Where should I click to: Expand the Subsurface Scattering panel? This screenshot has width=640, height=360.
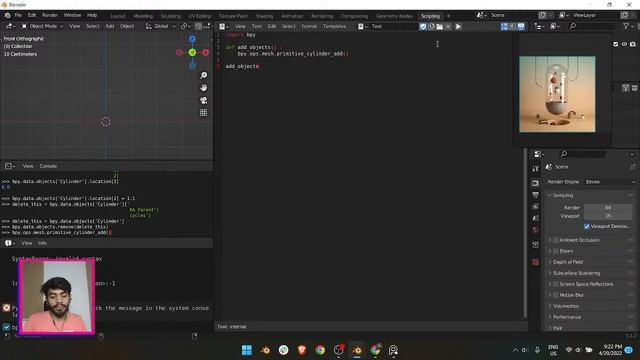click(x=576, y=273)
